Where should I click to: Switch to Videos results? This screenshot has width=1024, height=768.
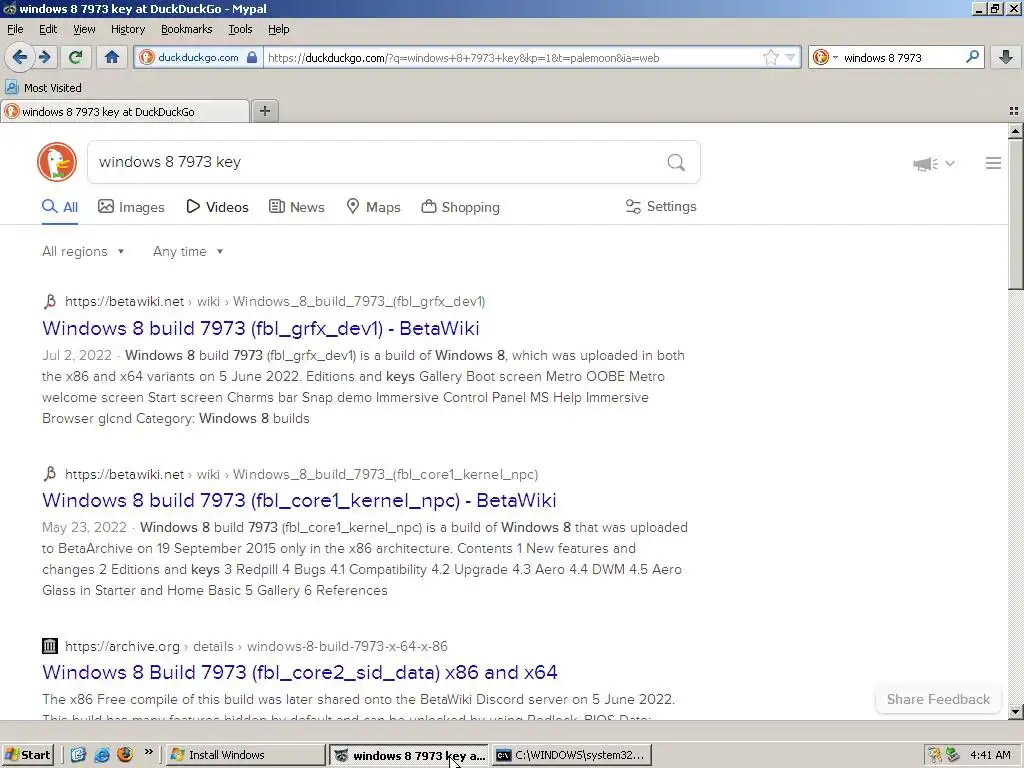217,207
